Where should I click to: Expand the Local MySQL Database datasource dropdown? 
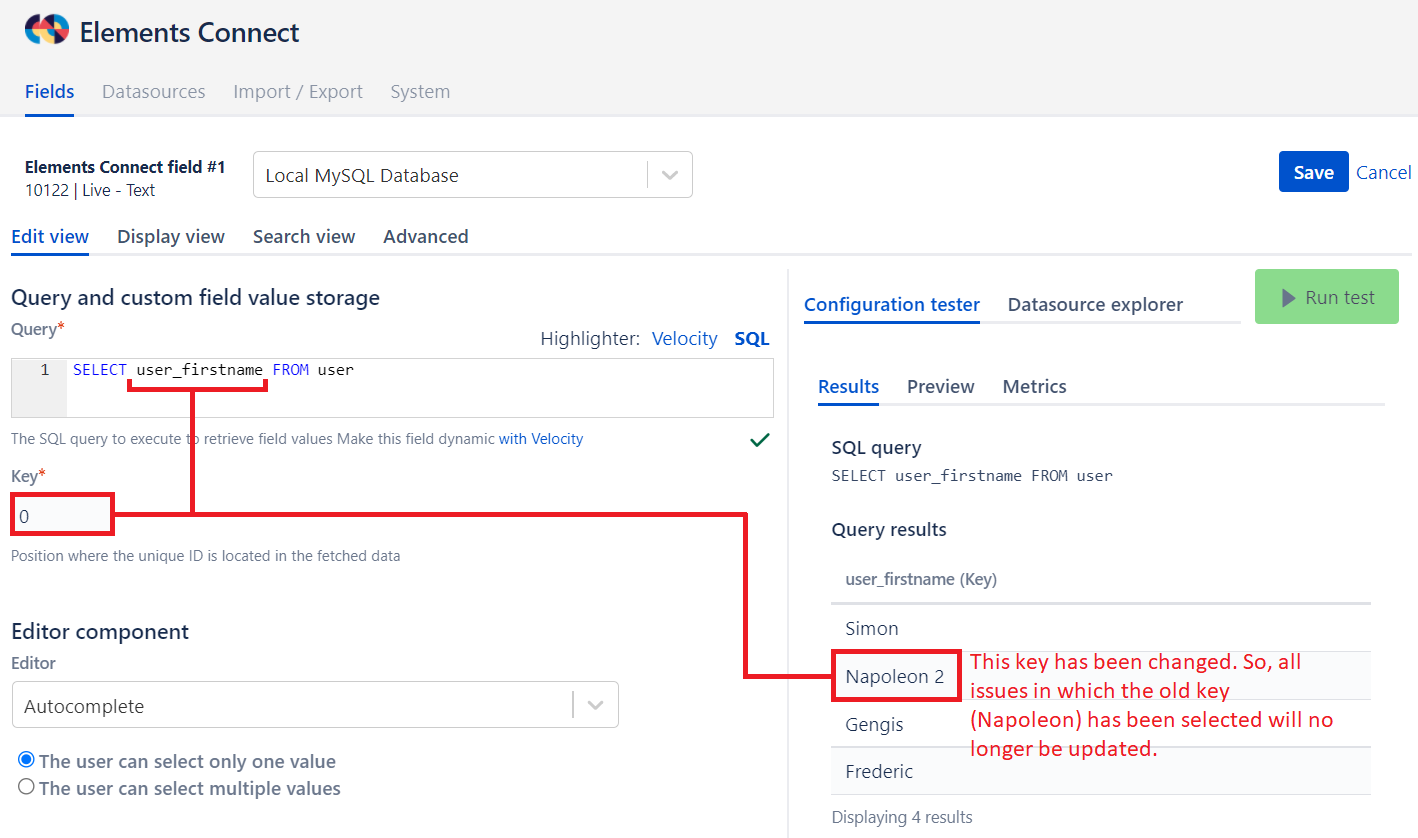[669, 175]
